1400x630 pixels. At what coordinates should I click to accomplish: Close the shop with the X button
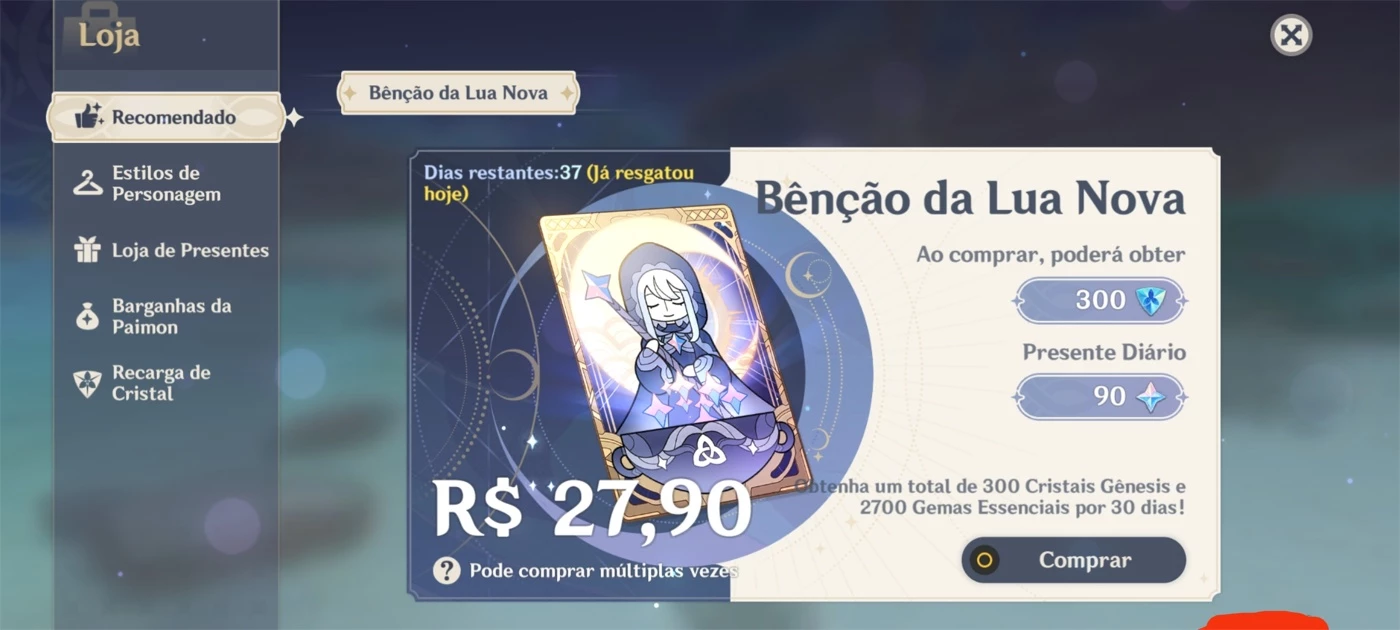1291,36
